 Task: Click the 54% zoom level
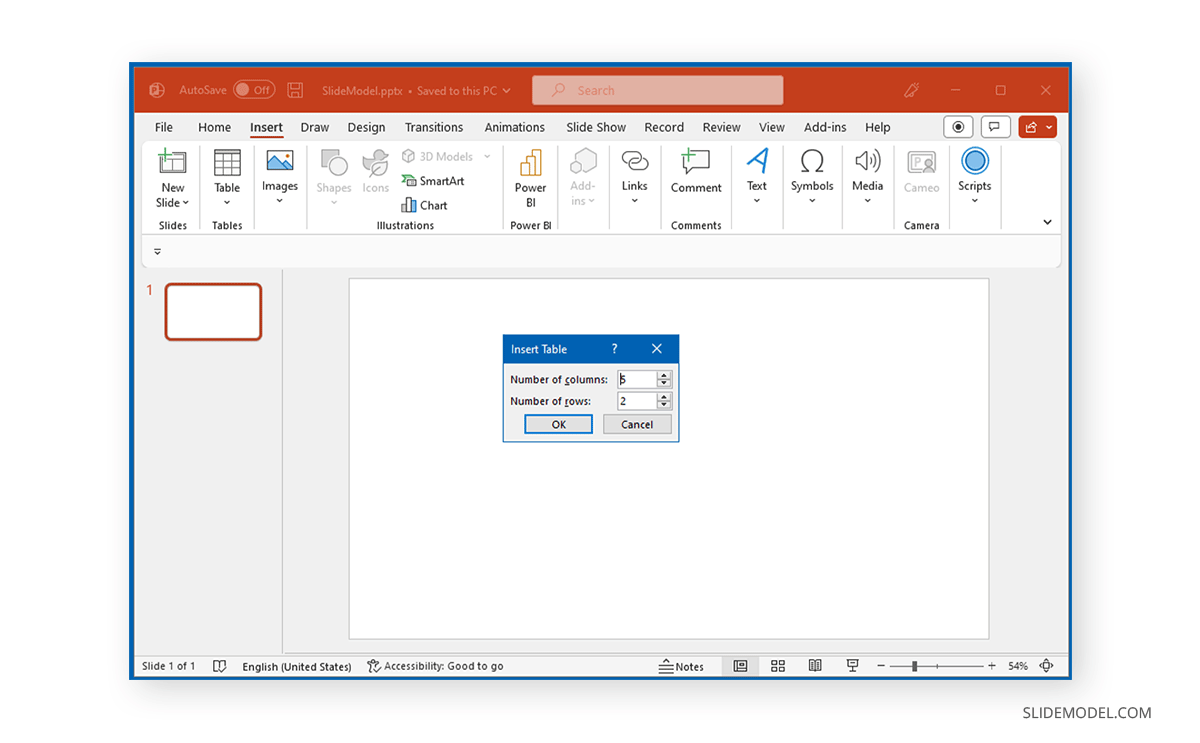tap(1018, 666)
